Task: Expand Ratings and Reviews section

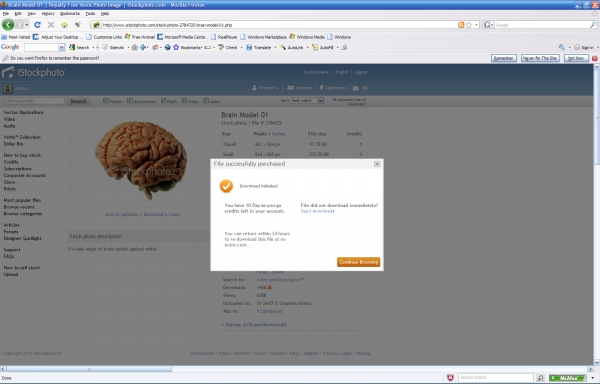Action: pos(254,325)
